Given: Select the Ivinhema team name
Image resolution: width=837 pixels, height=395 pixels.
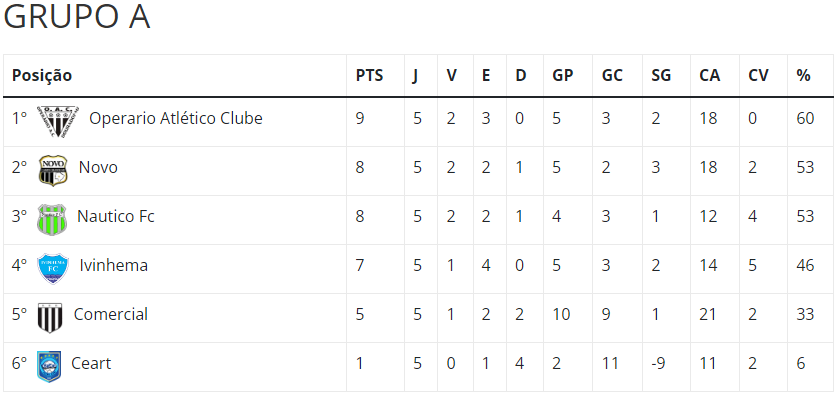Looking at the screenshot, I should [114, 265].
